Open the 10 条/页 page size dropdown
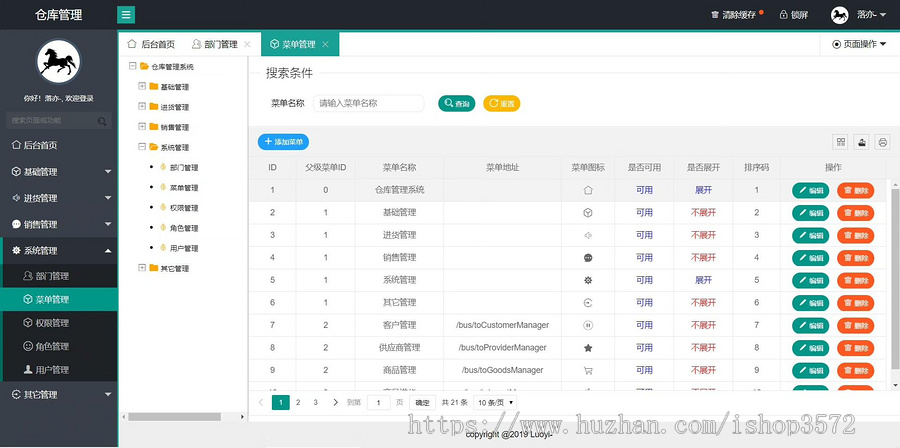 click(x=495, y=403)
